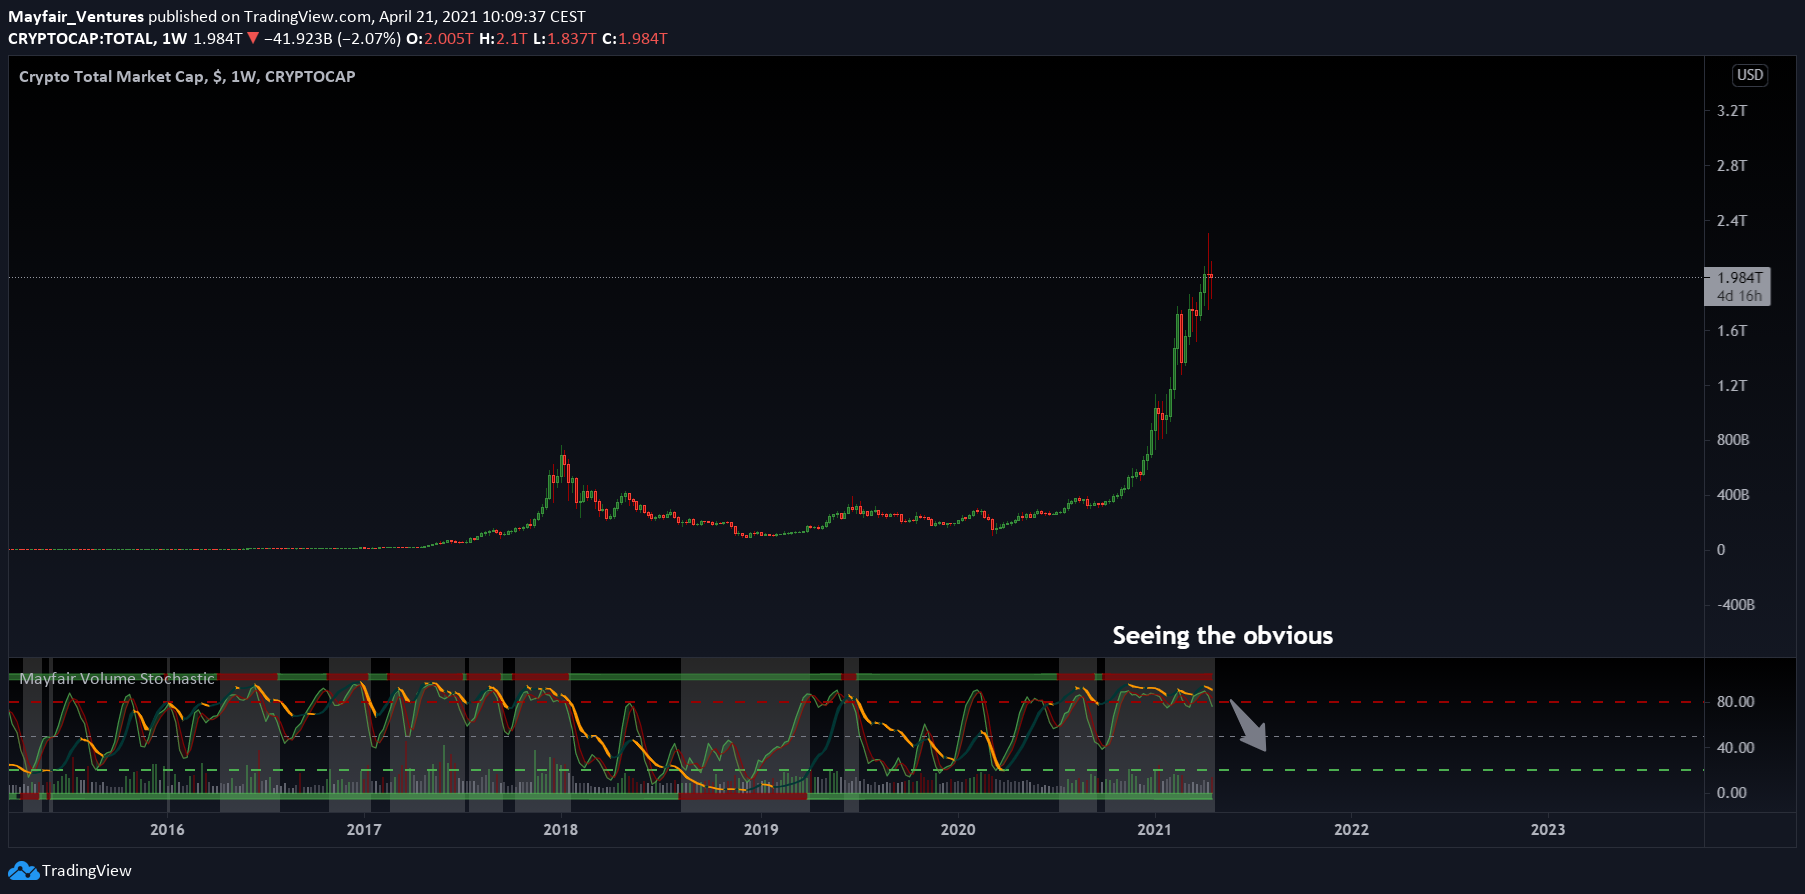Click the 400B price axis label

1733,495
